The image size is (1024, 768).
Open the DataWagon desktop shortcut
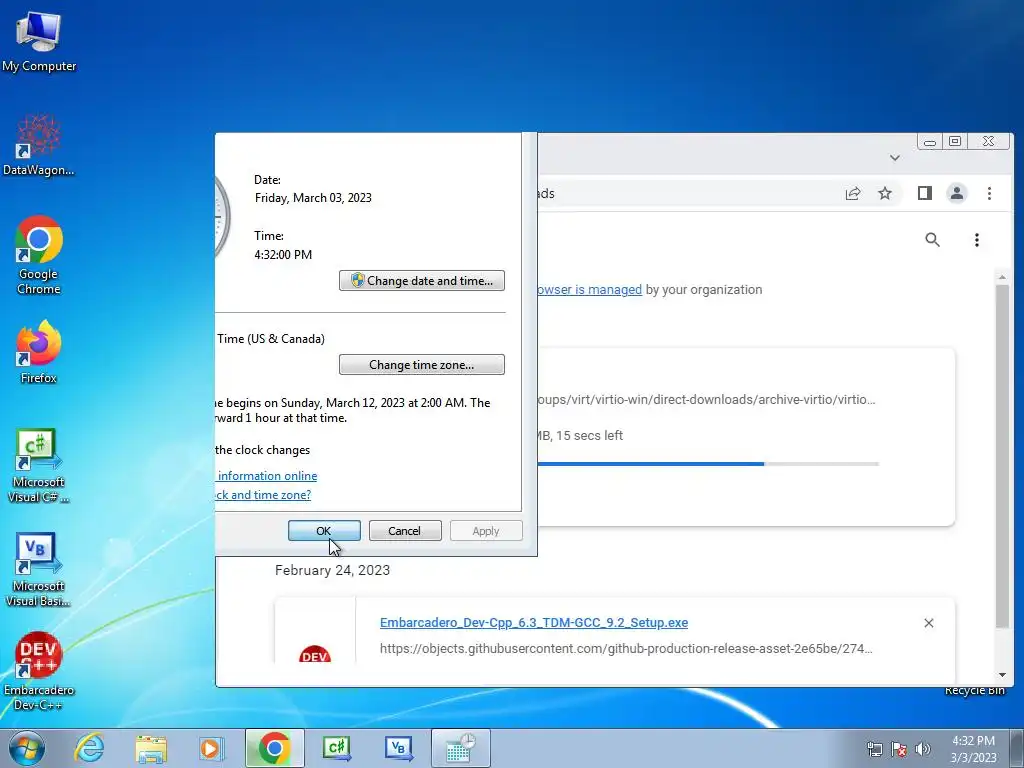39,145
